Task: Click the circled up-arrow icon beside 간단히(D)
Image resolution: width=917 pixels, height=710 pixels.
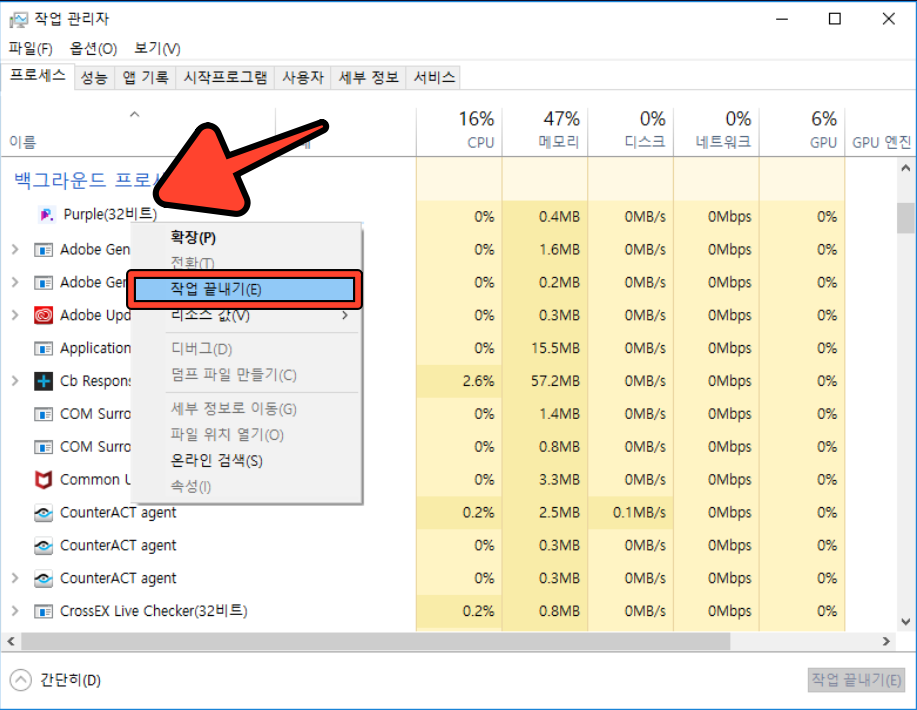Action: point(20,680)
